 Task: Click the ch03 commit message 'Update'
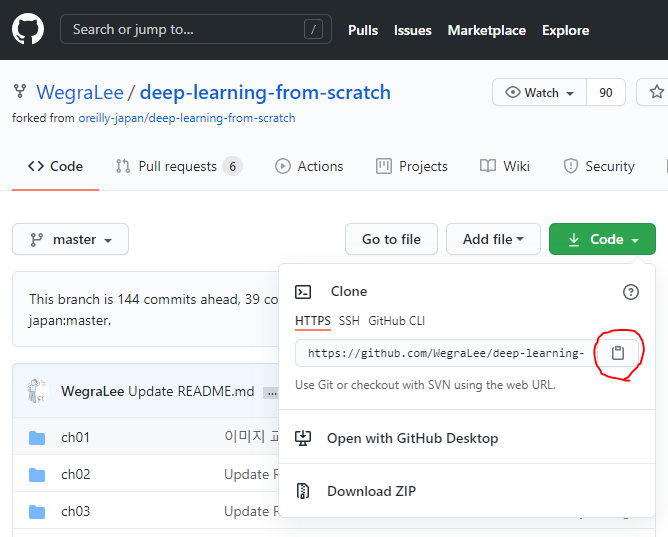(x=251, y=511)
